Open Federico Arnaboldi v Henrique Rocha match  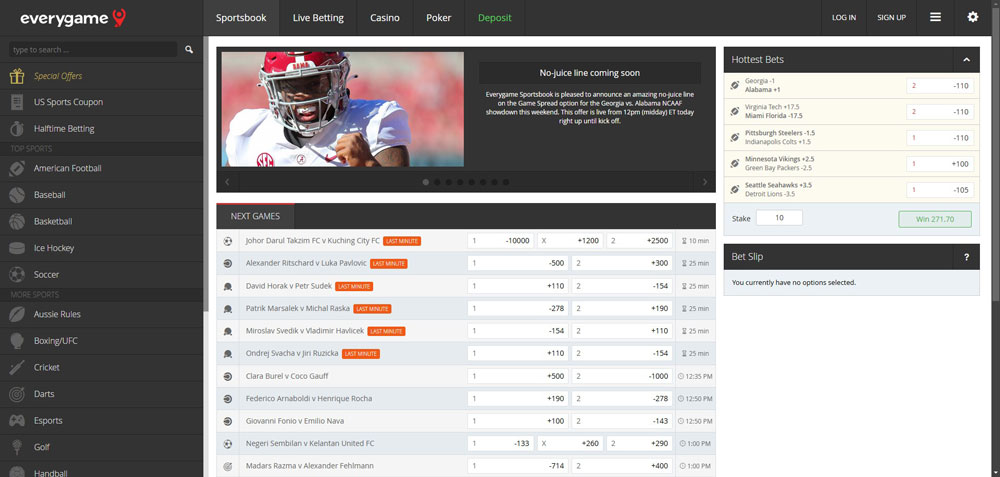tap(309, 399)
